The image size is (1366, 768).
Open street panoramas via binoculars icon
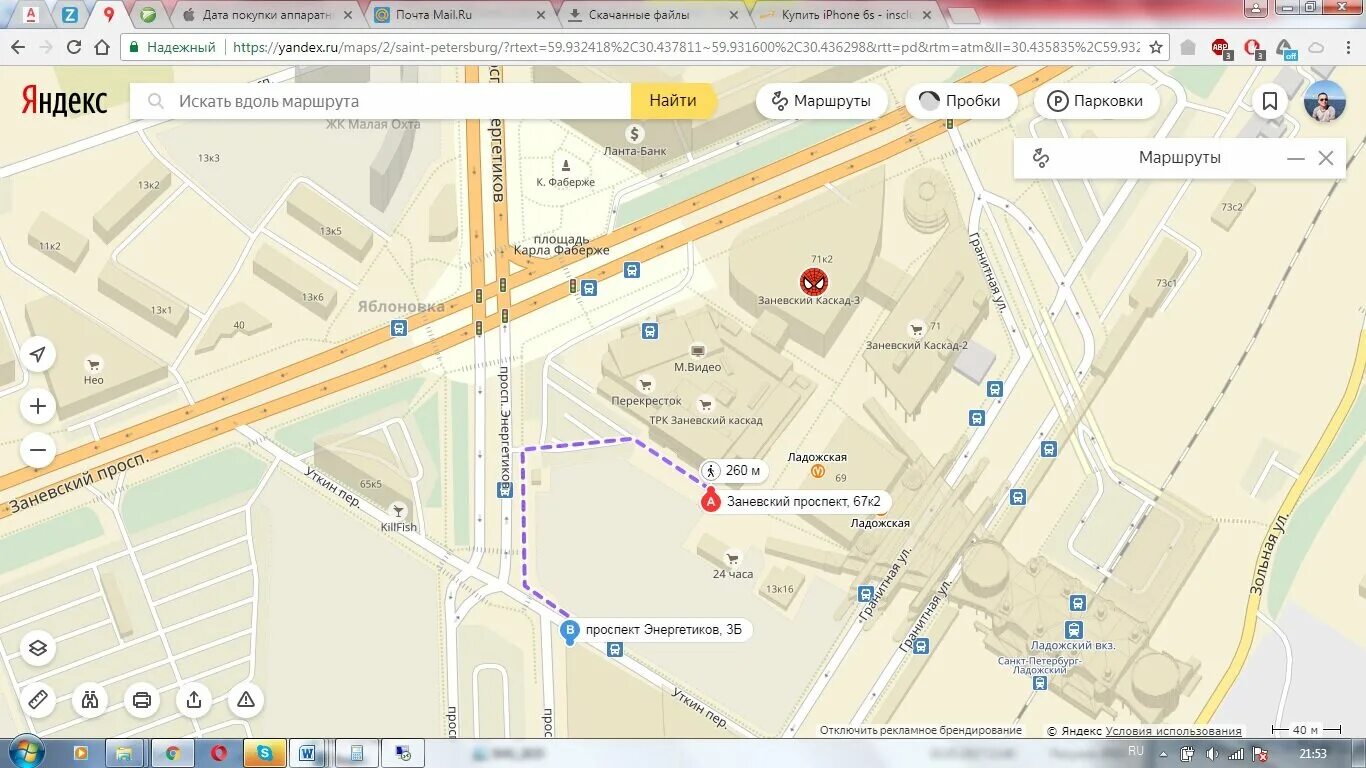90,700
